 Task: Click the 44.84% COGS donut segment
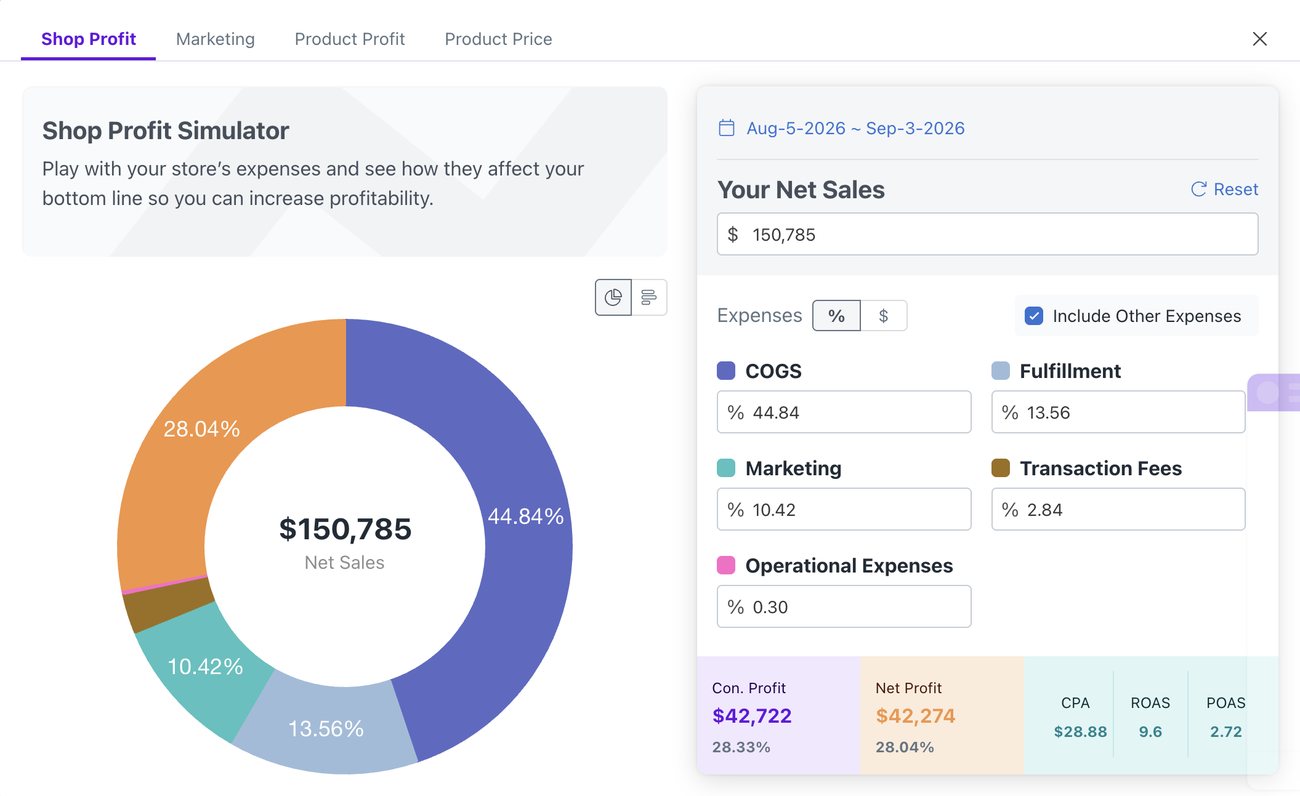(525, 517)
